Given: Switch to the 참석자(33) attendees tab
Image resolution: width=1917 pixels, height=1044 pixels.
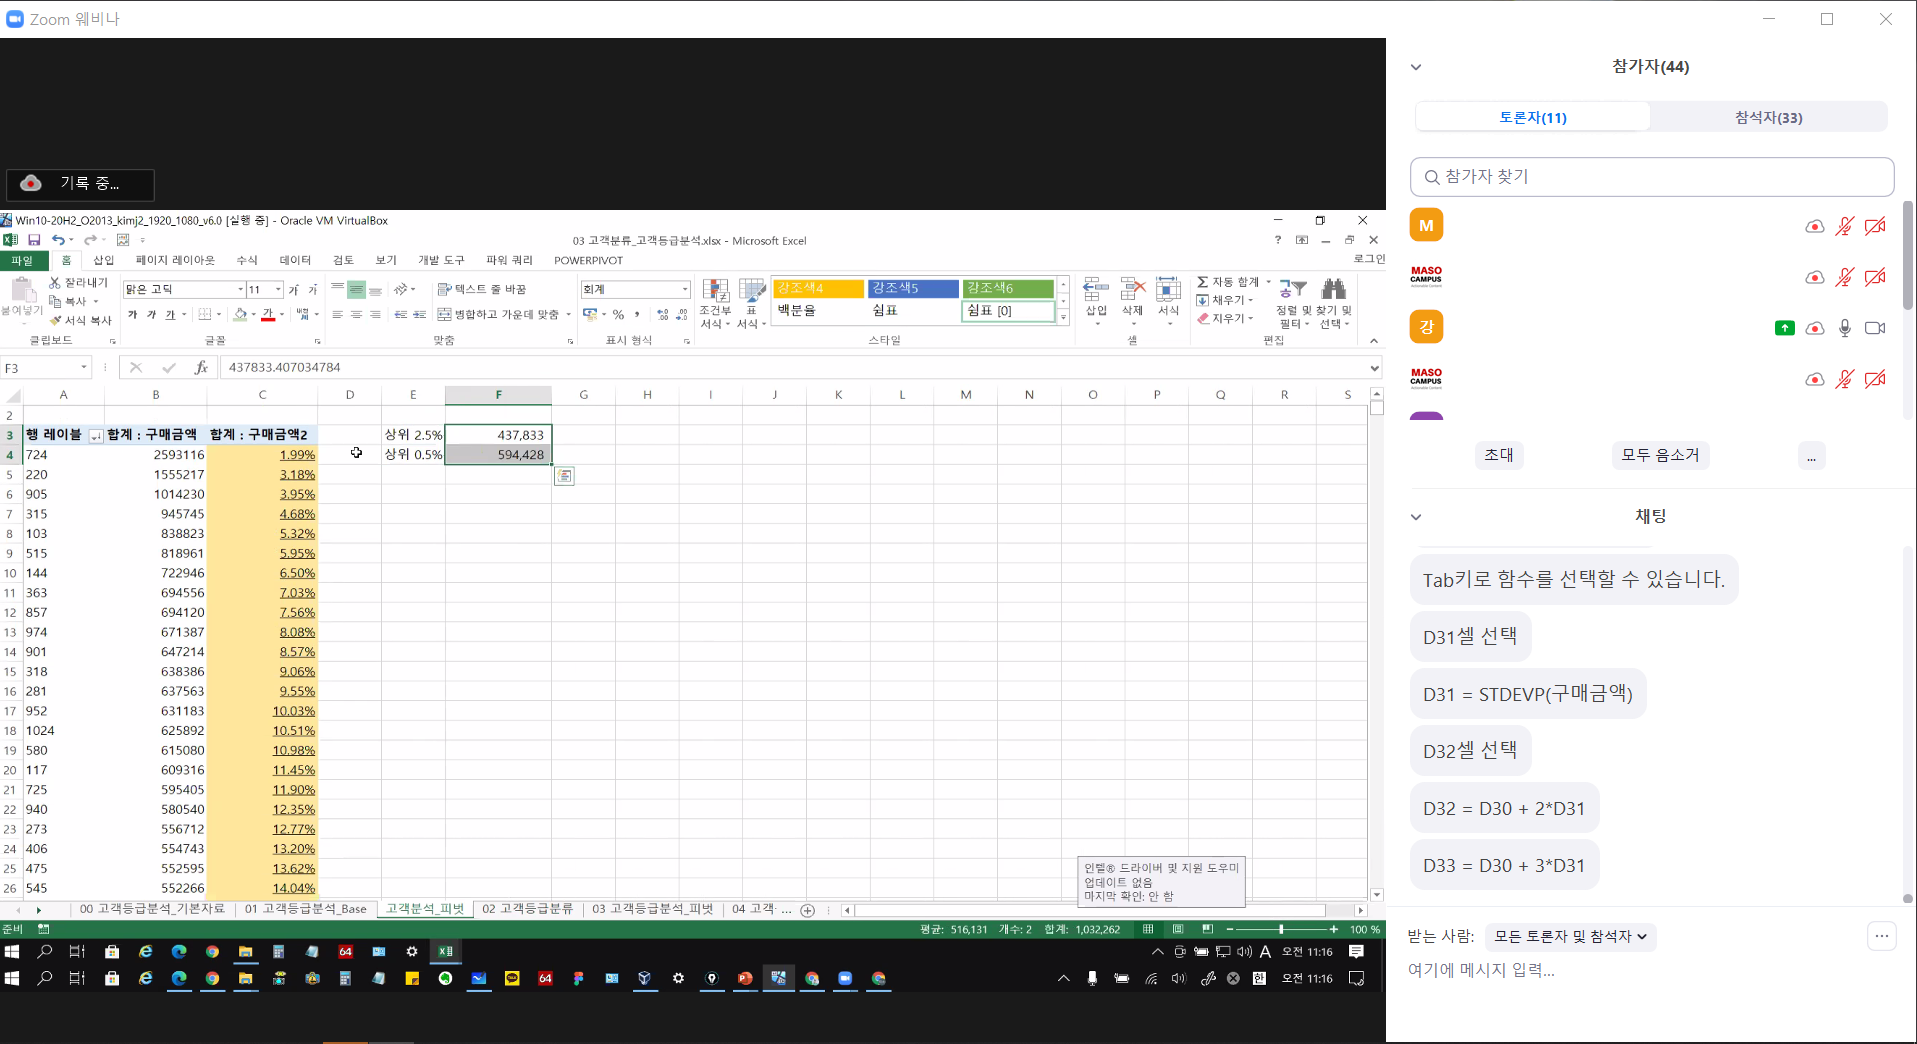Looking at the screenshot, I should point(1767,117).
